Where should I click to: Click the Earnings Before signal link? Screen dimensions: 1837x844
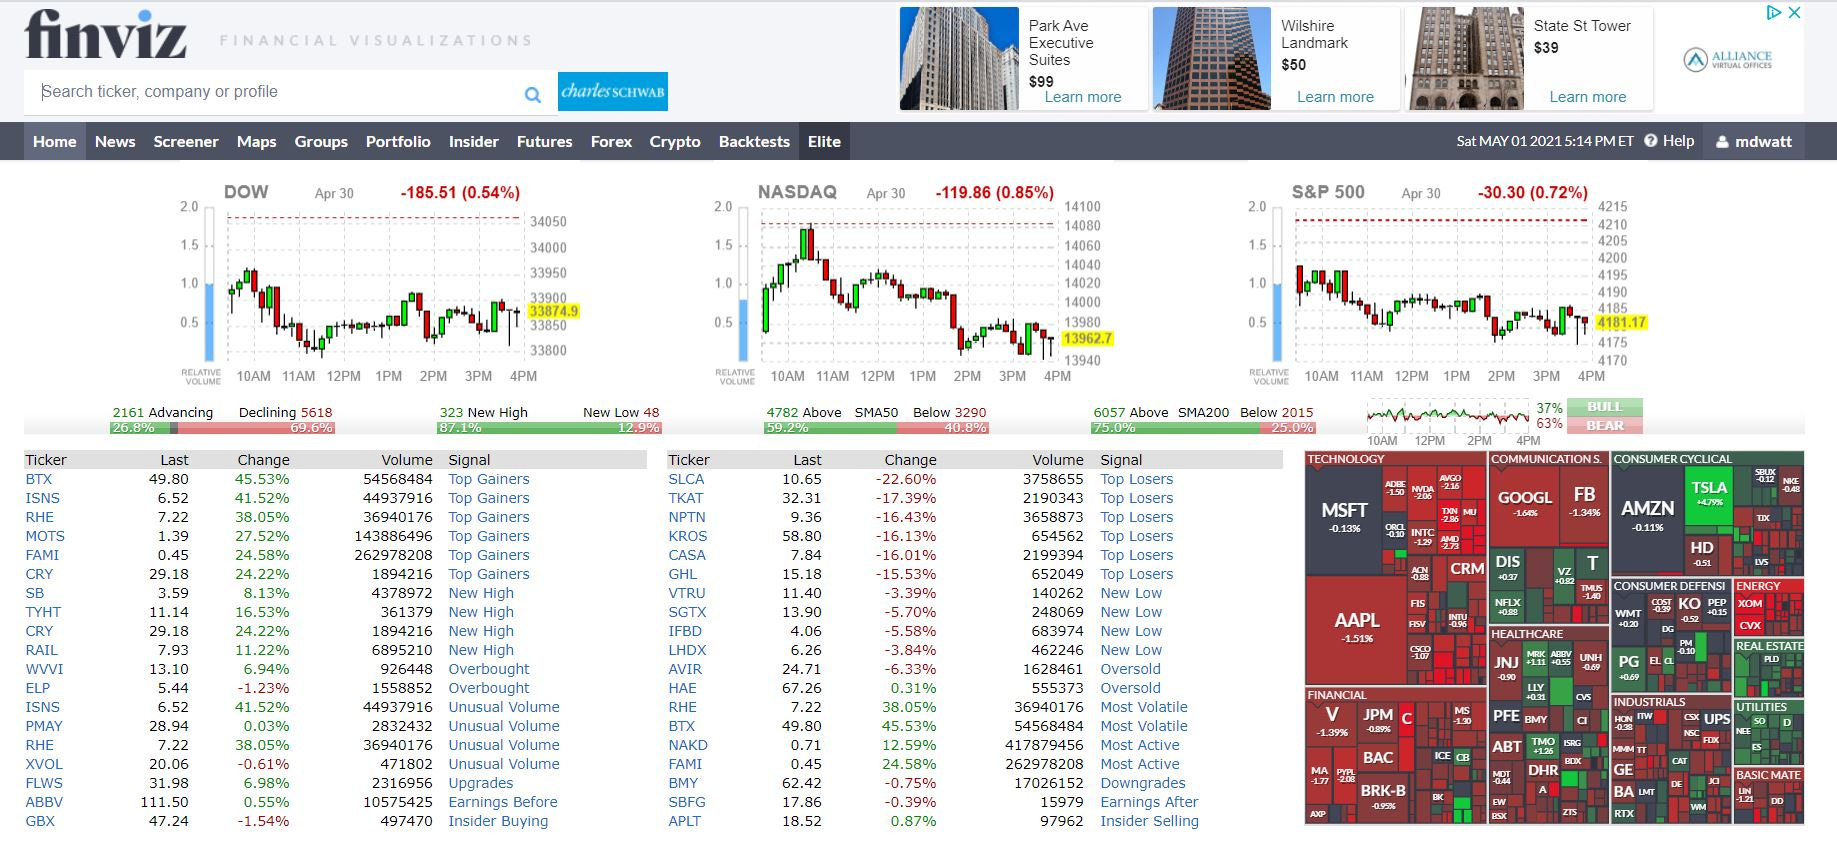coord(503,802)
